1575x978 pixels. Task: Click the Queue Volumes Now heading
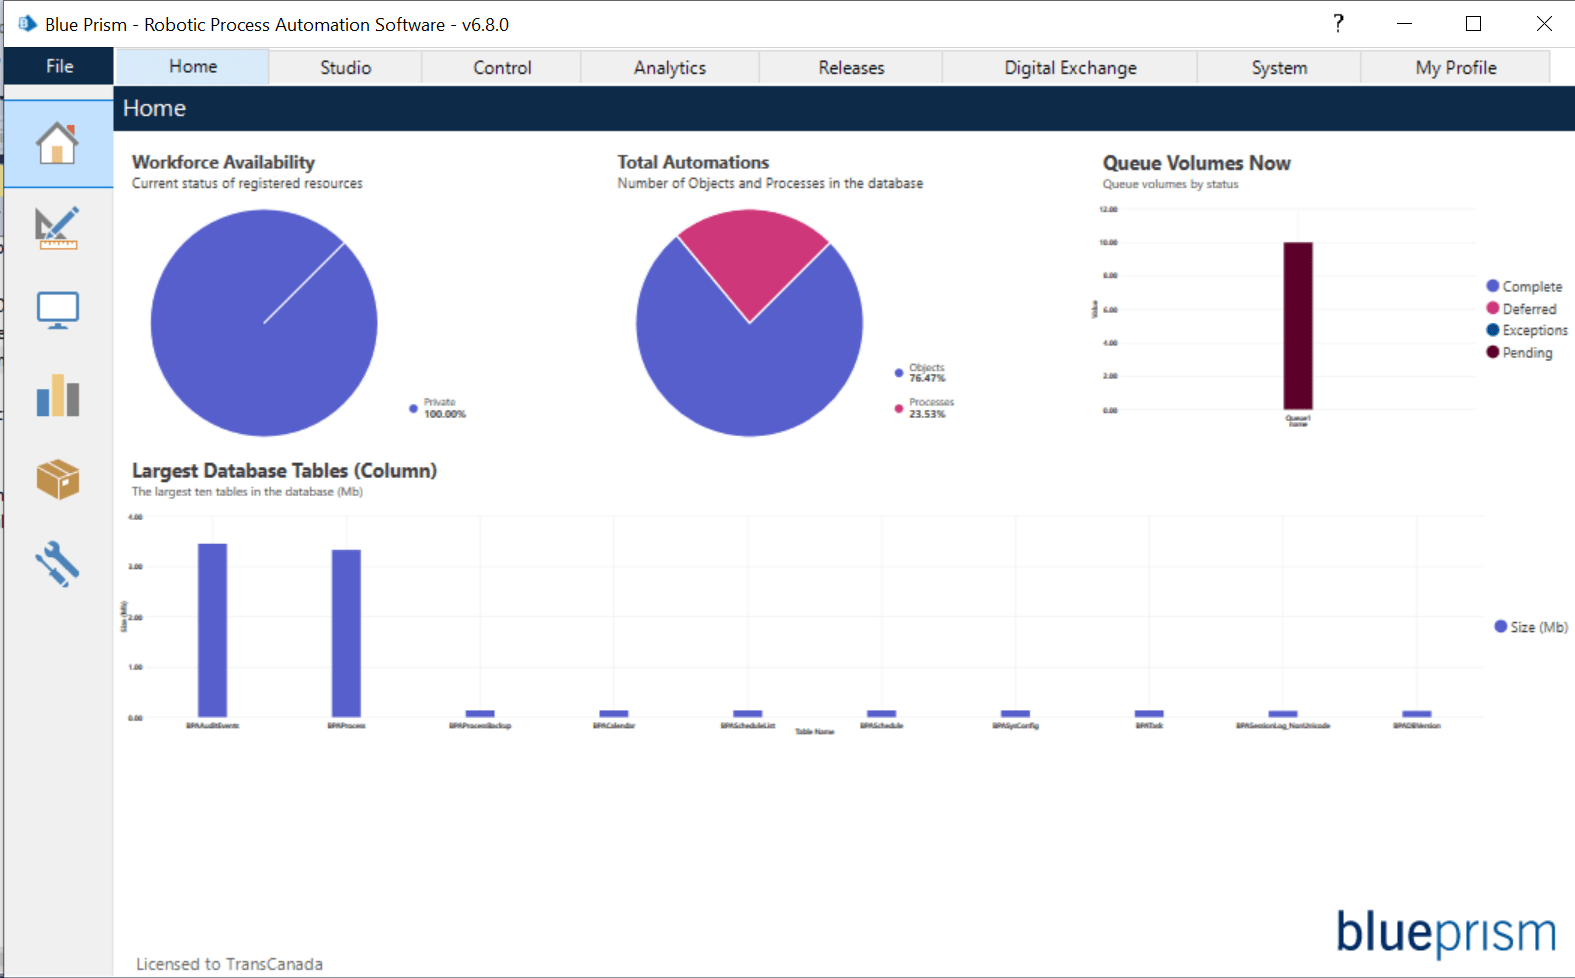1196,163
